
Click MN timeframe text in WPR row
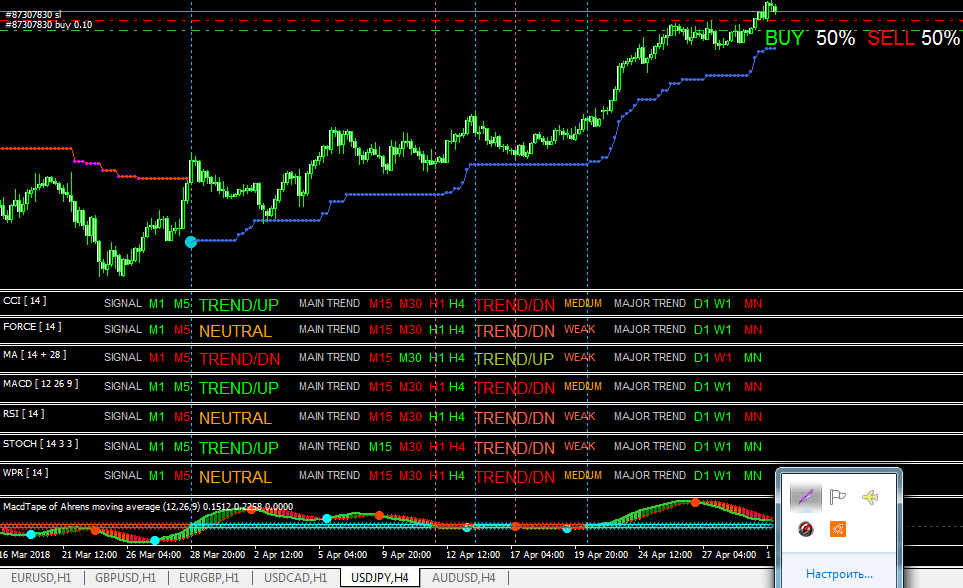coord(752,476)
